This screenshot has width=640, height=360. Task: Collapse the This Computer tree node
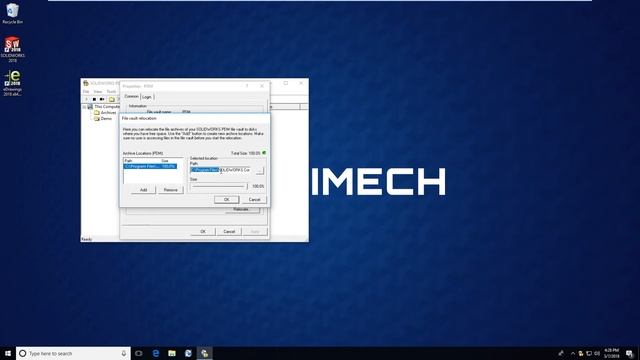(x=84, y=107)
